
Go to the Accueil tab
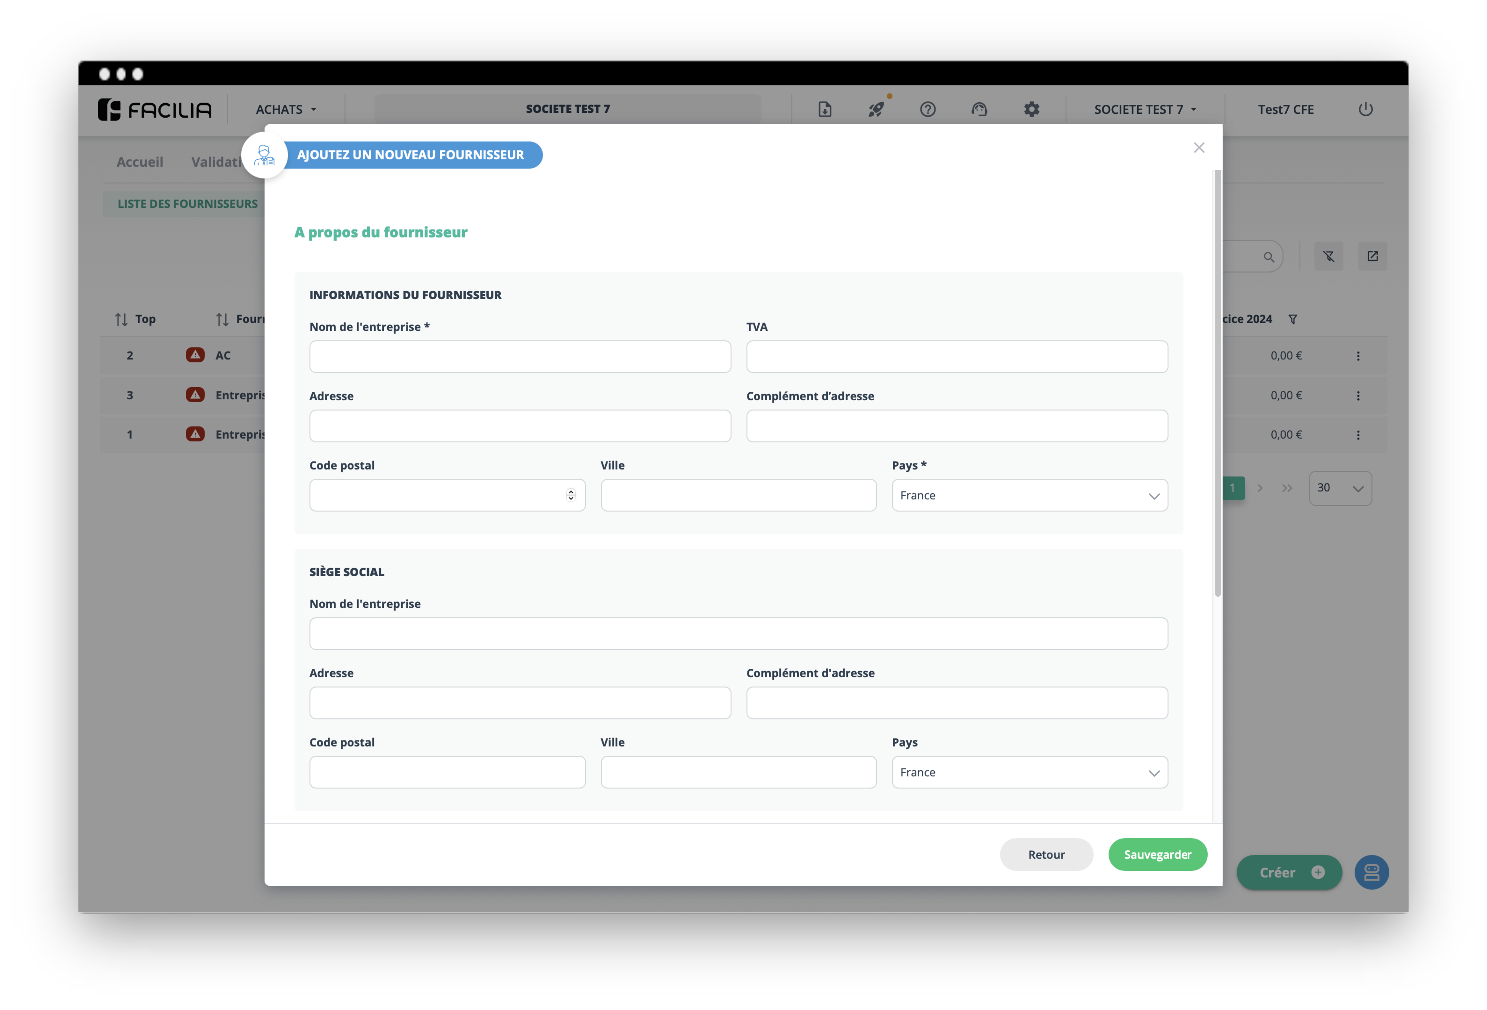click(x=140, y=162)
